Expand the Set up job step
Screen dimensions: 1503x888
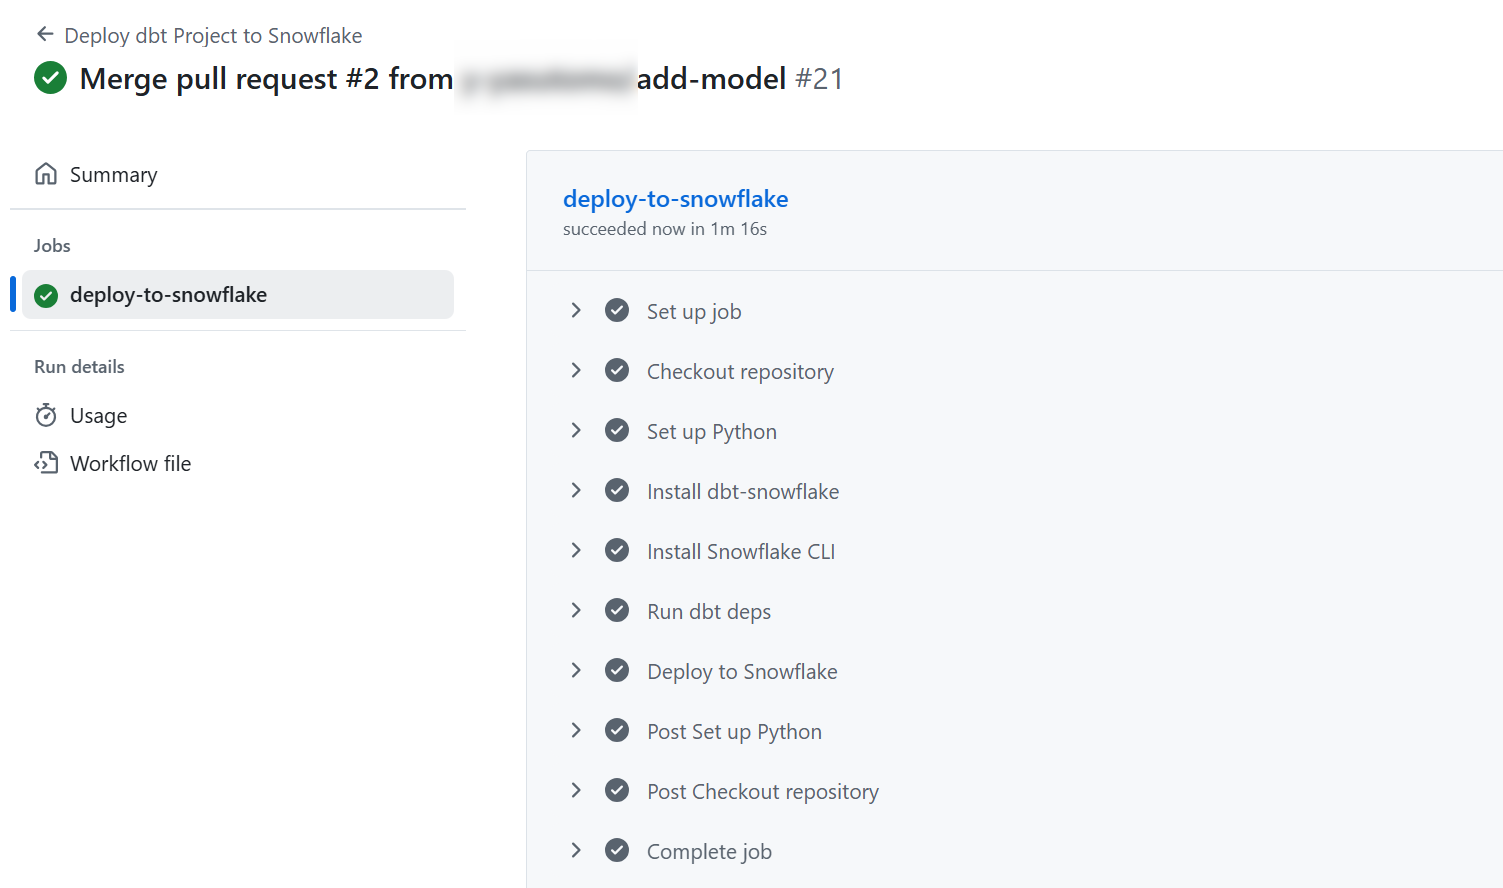click(x=576, y=311)
